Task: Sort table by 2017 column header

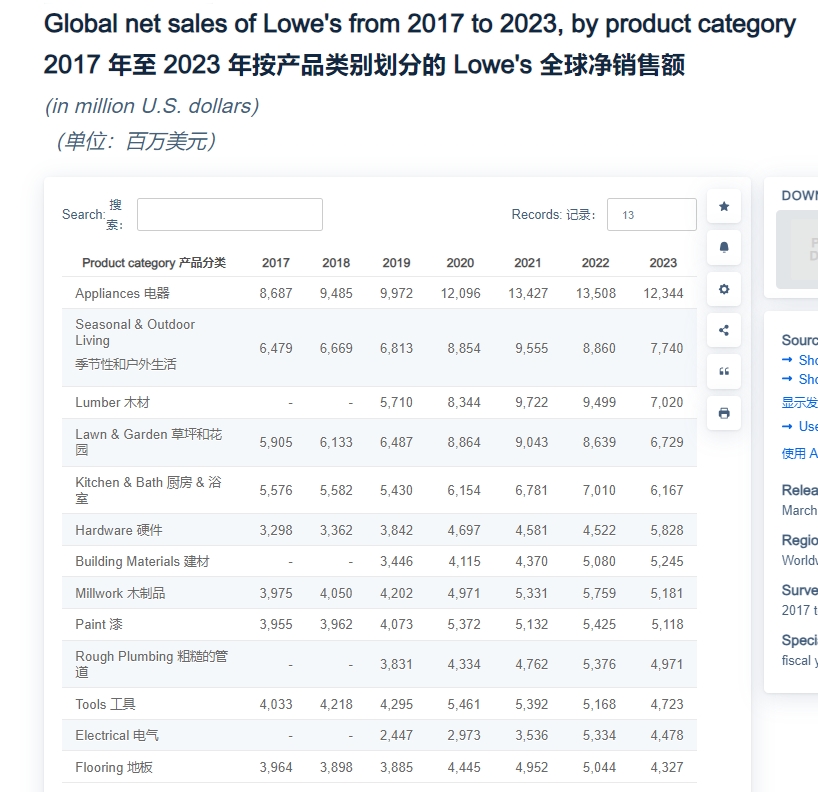Action: [275, 263]
